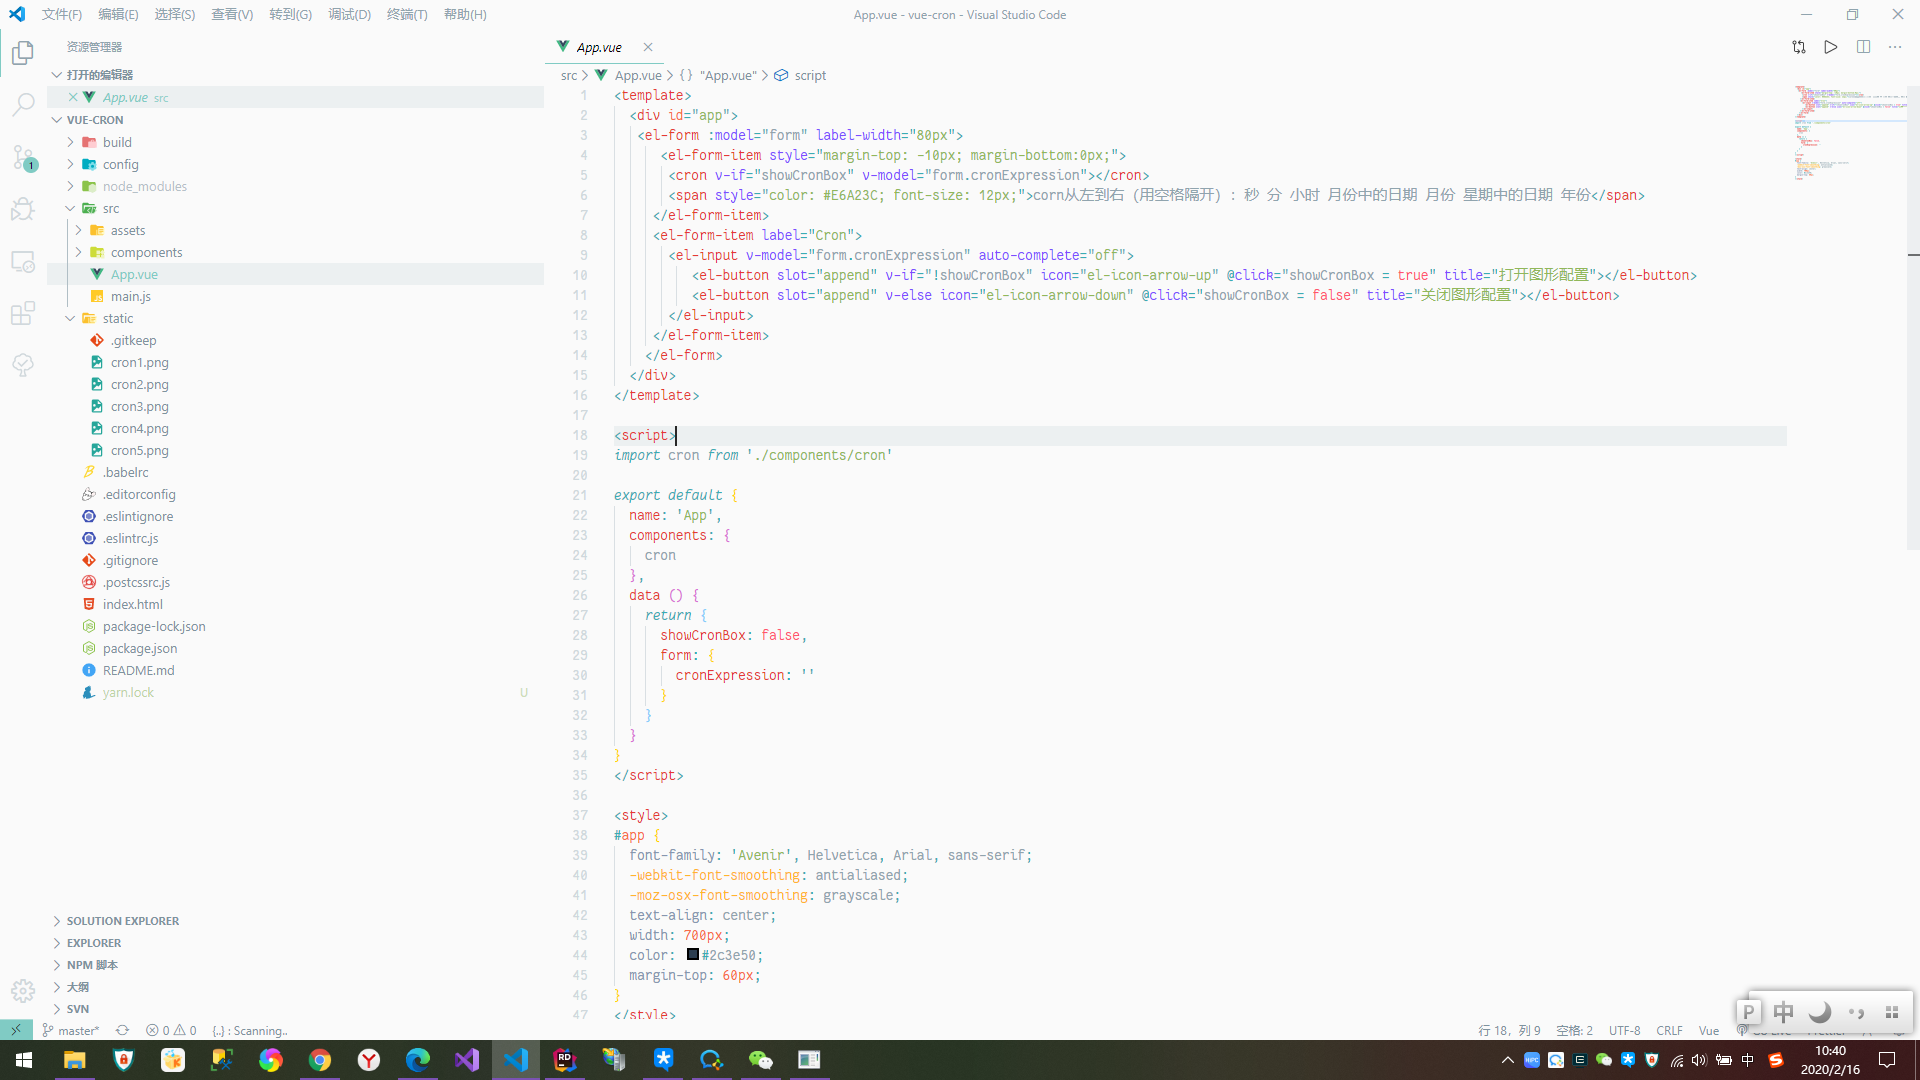Viewport: 1920px width, 1080px height.
Task: Open the volume control in system tray
Action: point(1699,1060)
